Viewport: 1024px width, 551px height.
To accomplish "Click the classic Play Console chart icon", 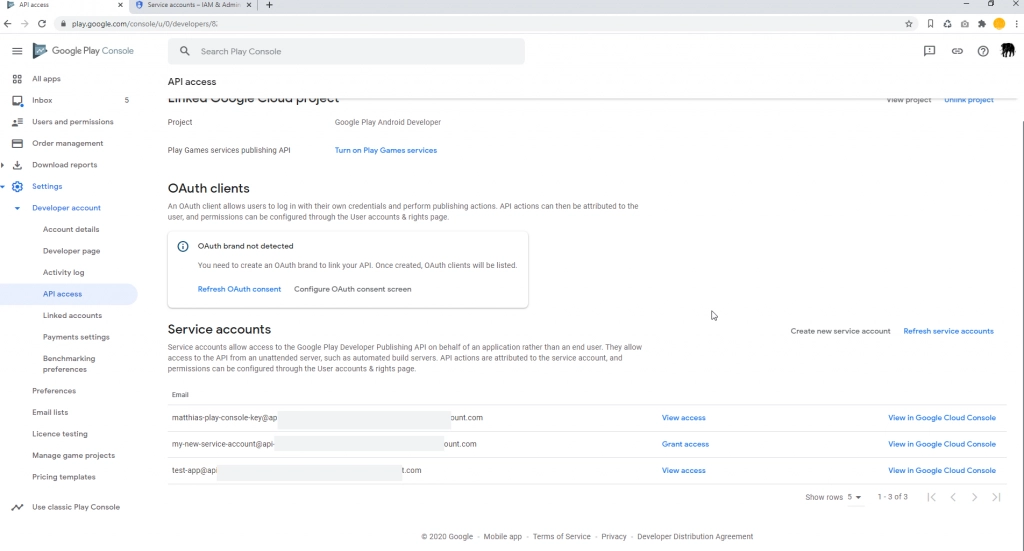I will [17, 507].
